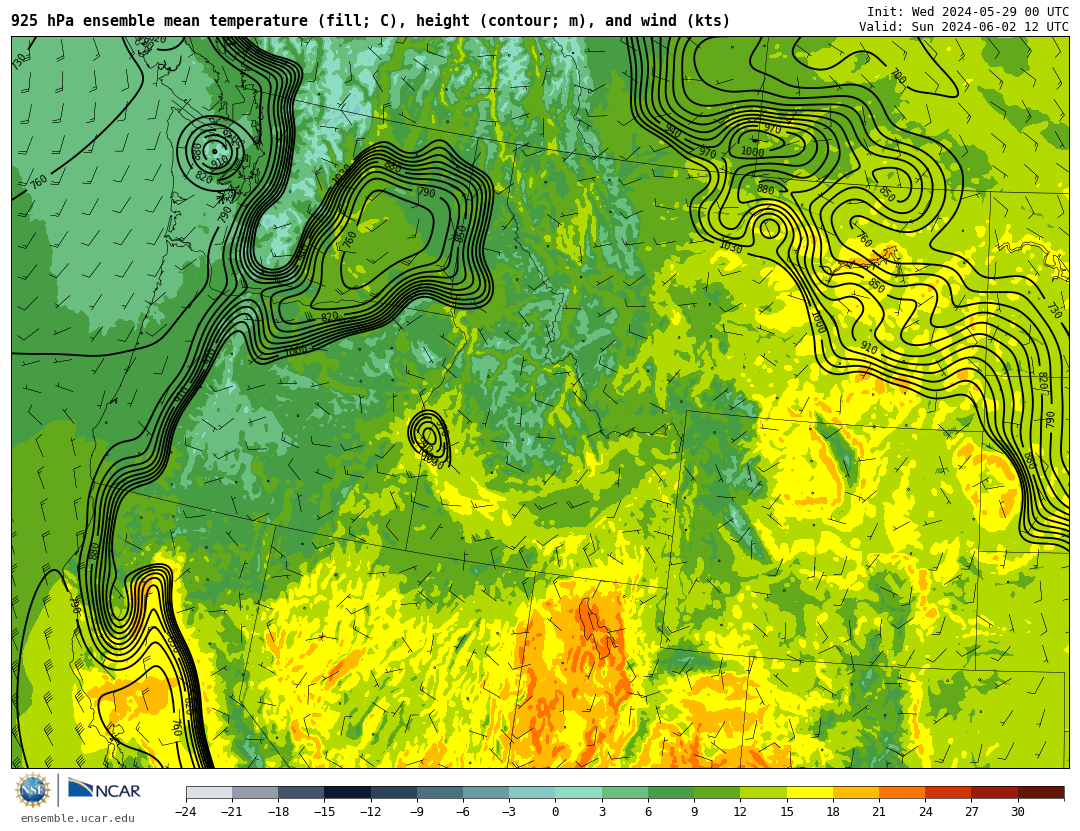Click the colorbar tick label '0'
This screenshot has height=831, width=1080.
tap(556, 812)
